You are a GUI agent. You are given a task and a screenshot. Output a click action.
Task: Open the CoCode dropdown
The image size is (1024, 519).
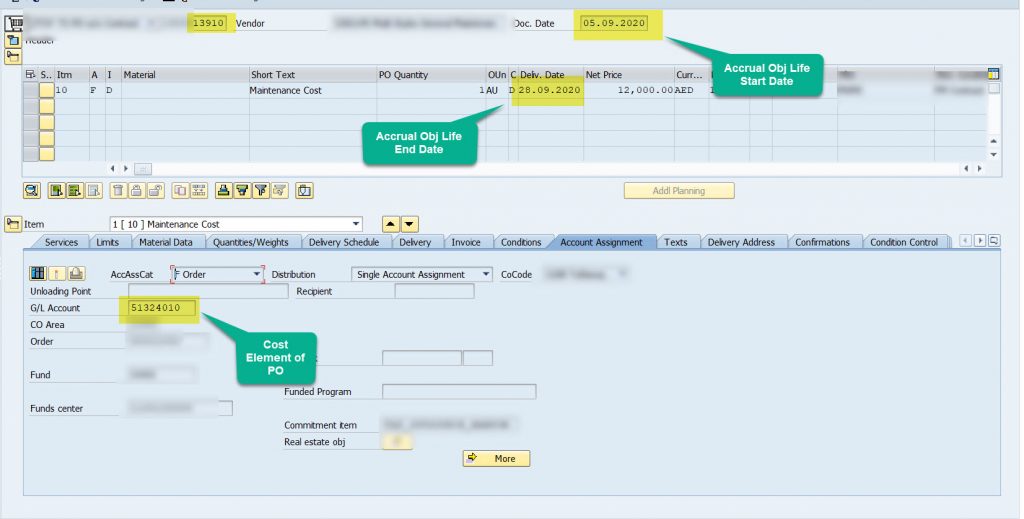[622, 275]
